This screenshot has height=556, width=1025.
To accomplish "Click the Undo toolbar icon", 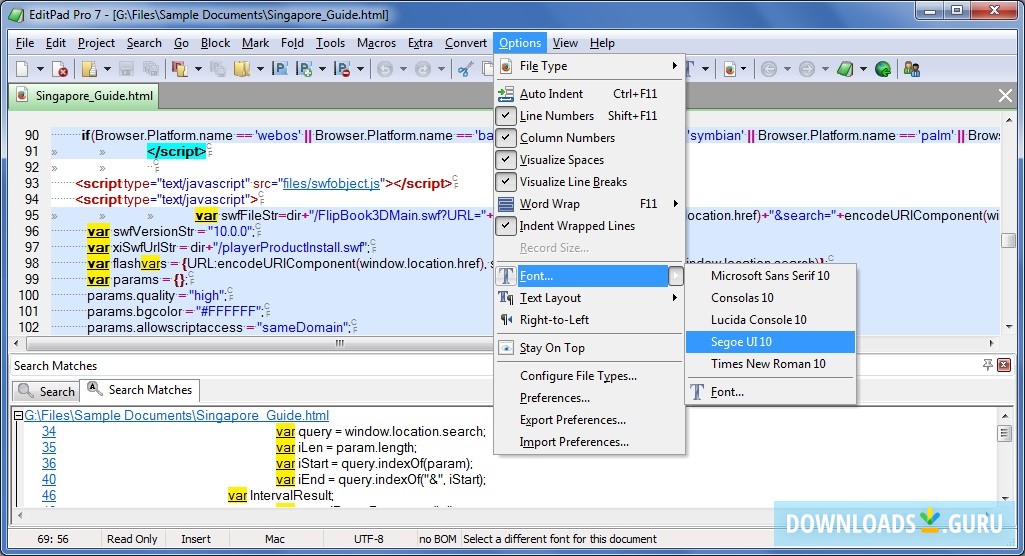I will [x=385, y=69].
